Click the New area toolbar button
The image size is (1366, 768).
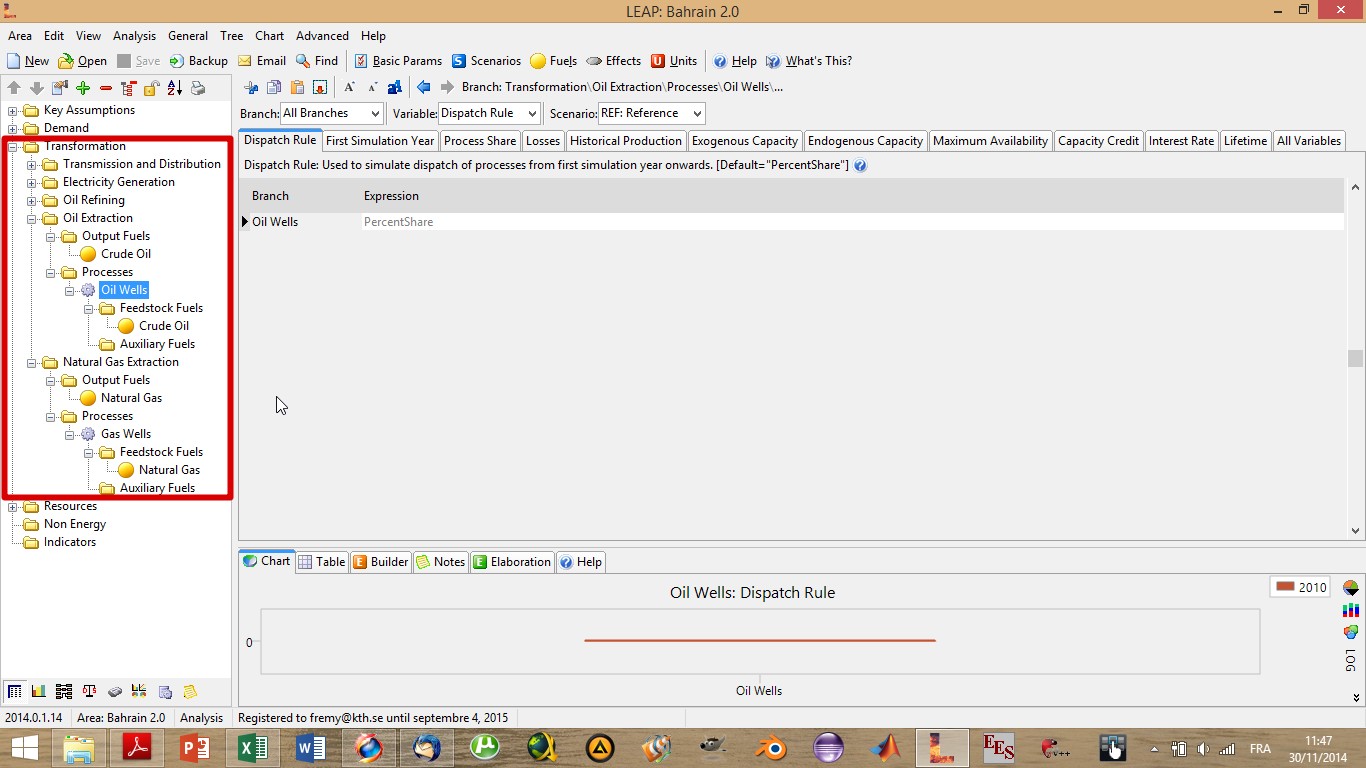pos(28,61)
